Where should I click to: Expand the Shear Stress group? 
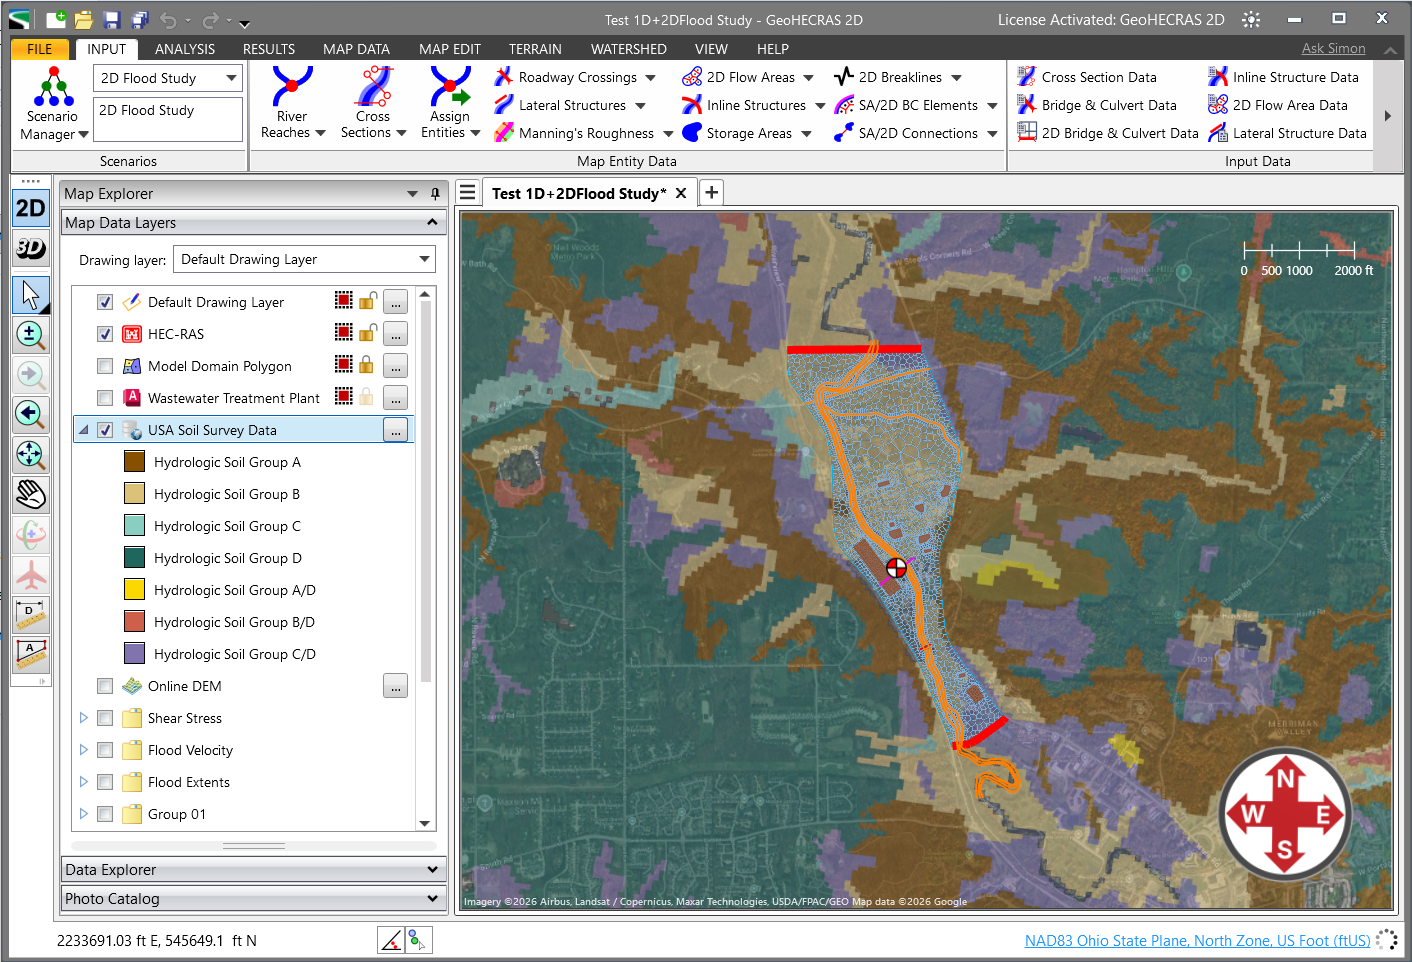point(84,718)
